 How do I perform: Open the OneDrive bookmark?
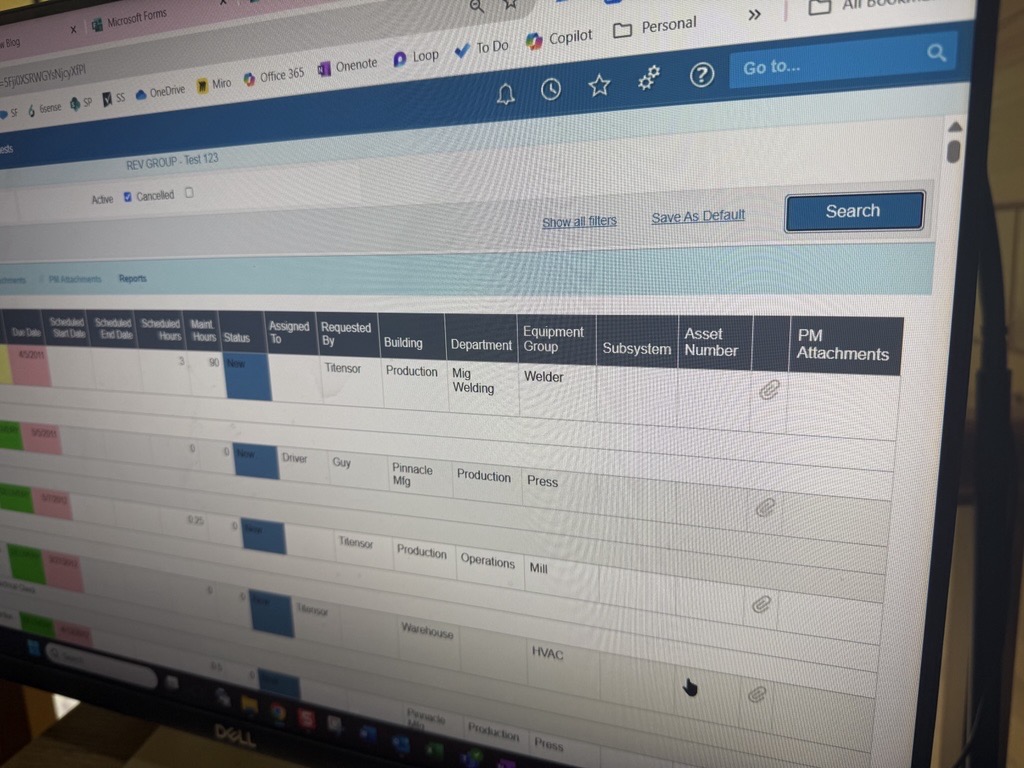click(x=161, y=92)
